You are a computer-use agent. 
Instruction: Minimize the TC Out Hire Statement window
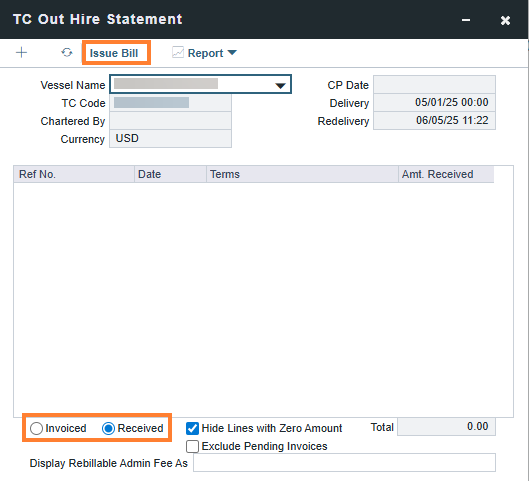(466, 20)
